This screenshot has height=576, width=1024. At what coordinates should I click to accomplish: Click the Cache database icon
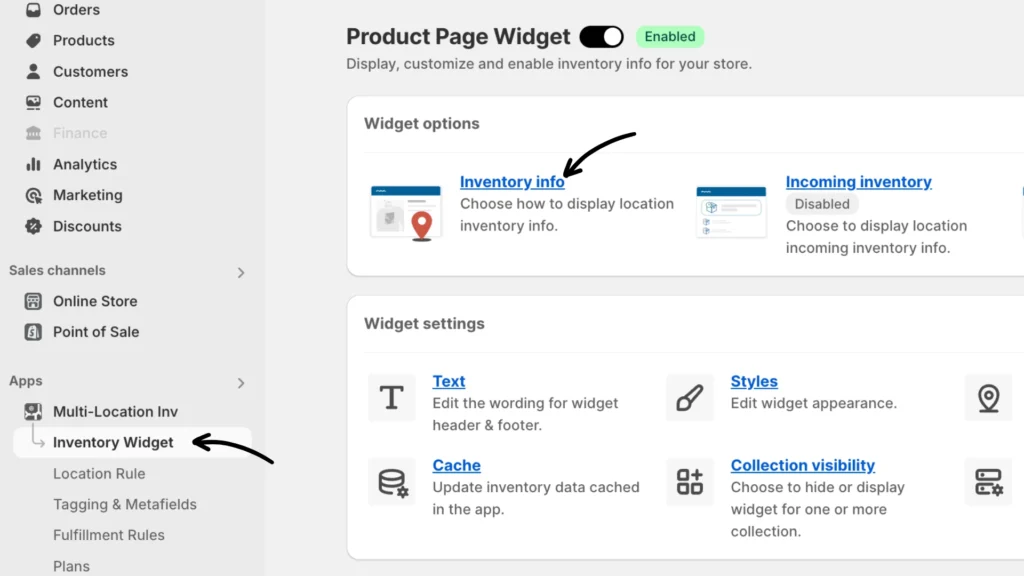[391, 482]
